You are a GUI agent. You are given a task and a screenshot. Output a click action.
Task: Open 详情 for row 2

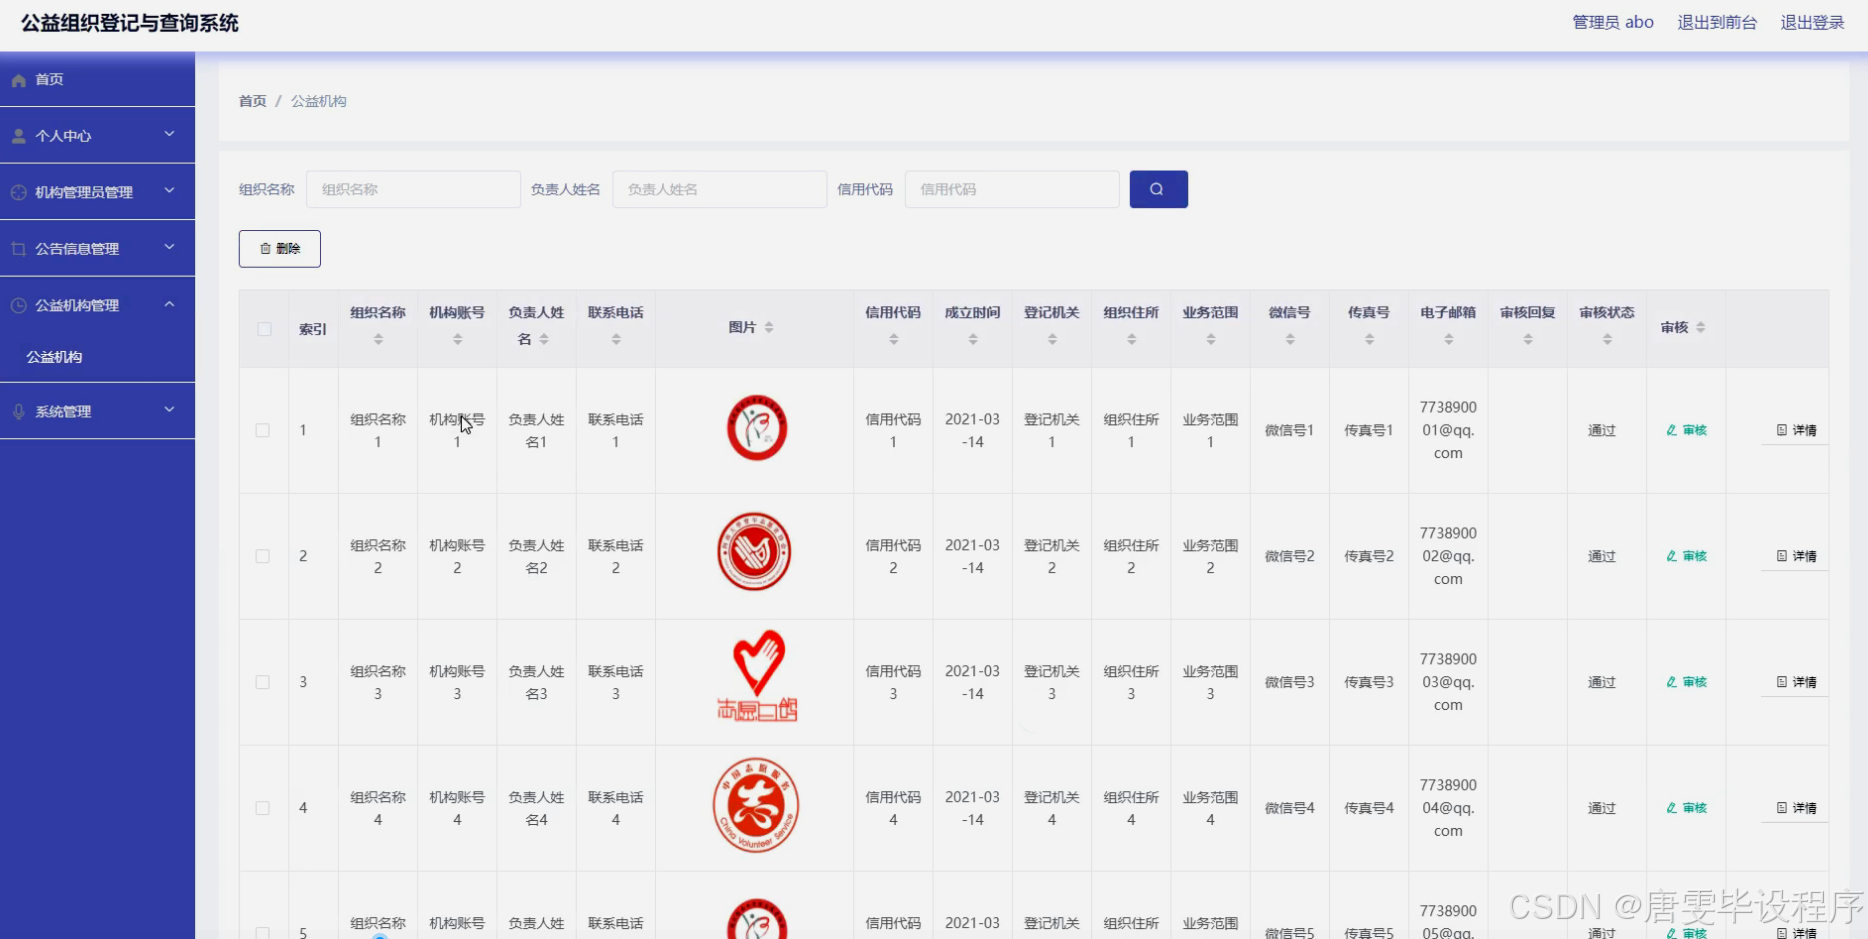coord(1796,556)
